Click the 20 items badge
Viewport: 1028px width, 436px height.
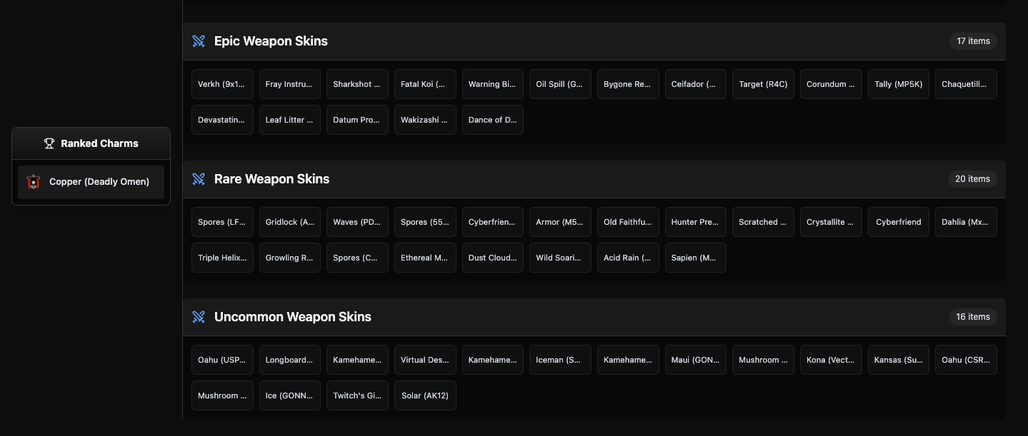tap(972, 179)
